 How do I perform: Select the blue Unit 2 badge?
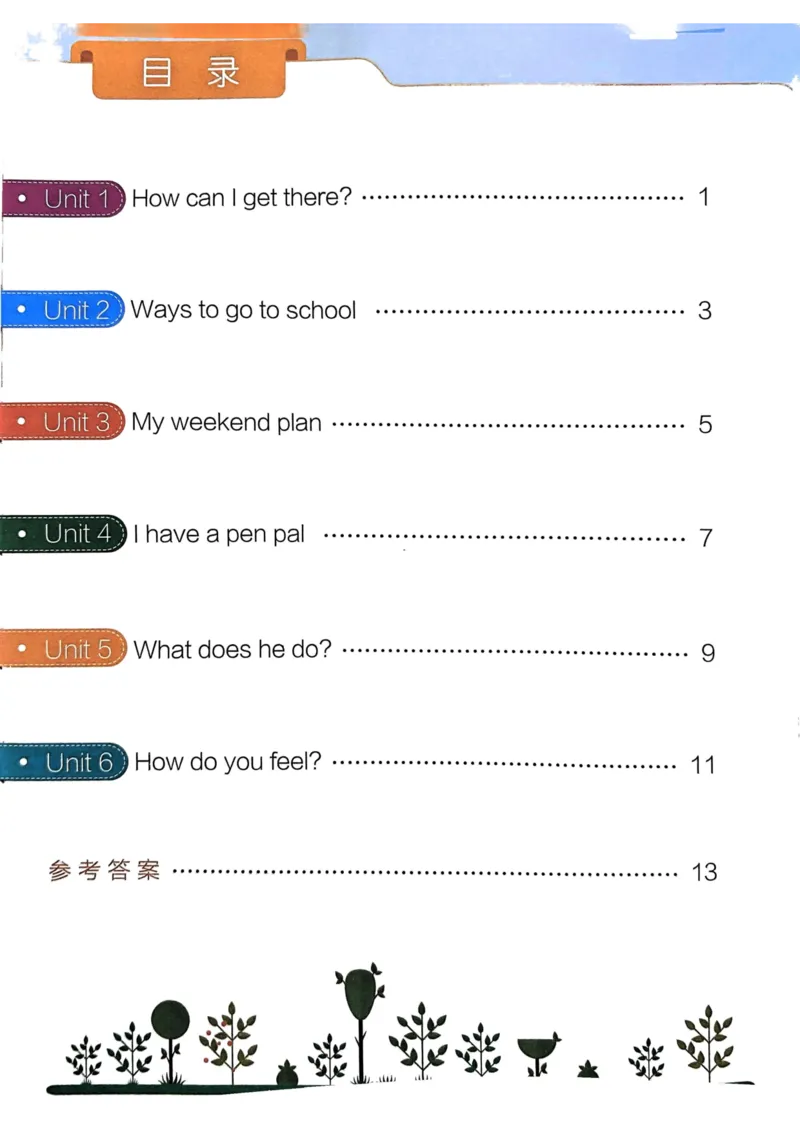point(65,310)
